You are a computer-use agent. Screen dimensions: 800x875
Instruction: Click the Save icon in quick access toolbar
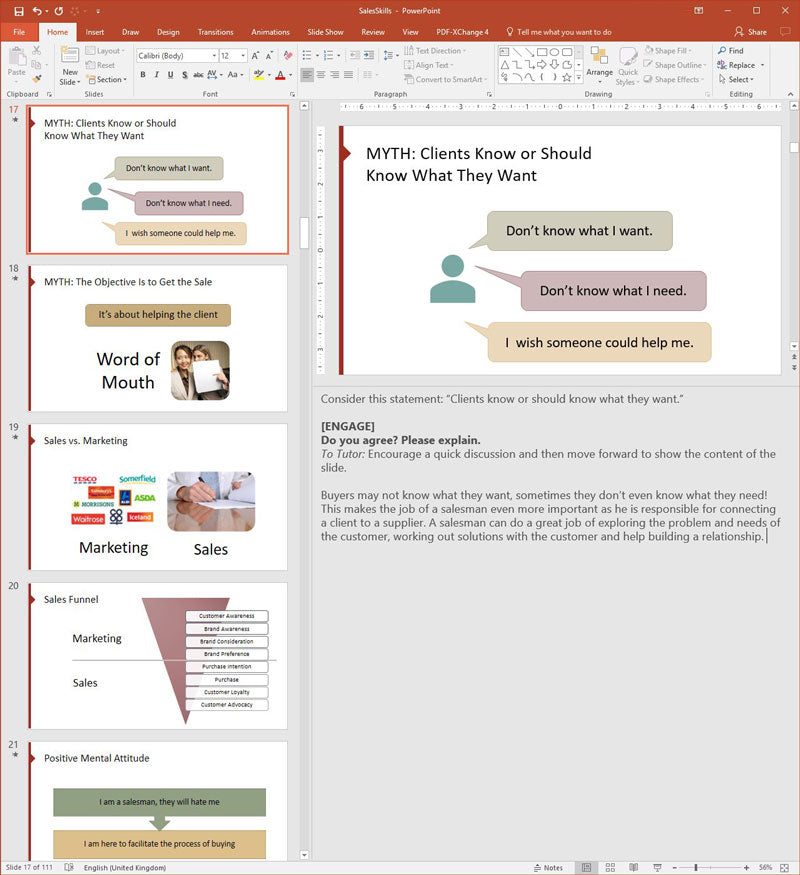point(18,11)
